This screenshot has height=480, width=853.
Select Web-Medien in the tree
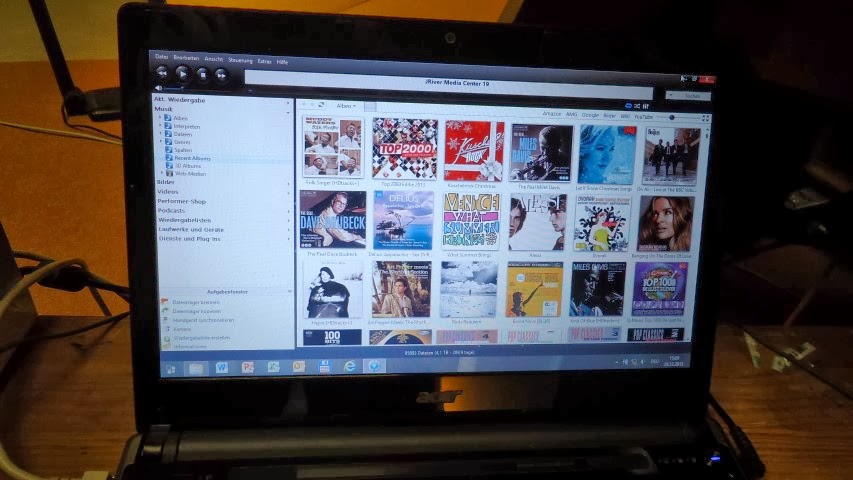point(190,174)
